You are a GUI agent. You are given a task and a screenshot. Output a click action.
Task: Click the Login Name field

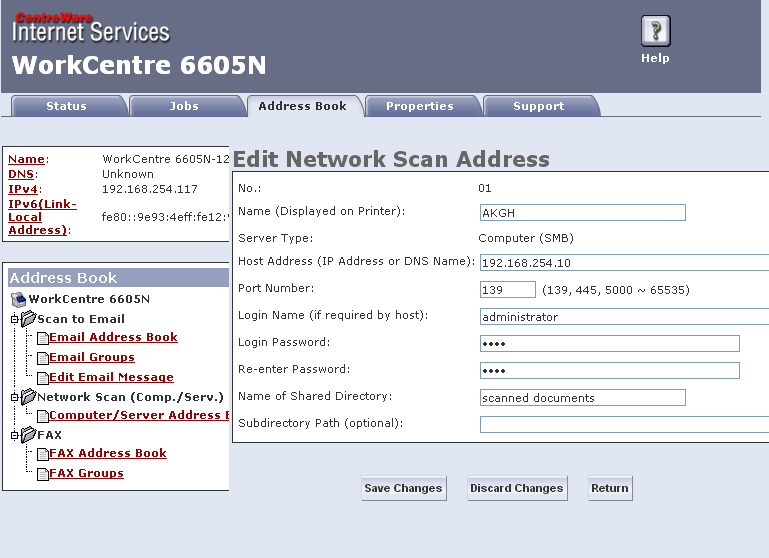(x=624, y=316)
